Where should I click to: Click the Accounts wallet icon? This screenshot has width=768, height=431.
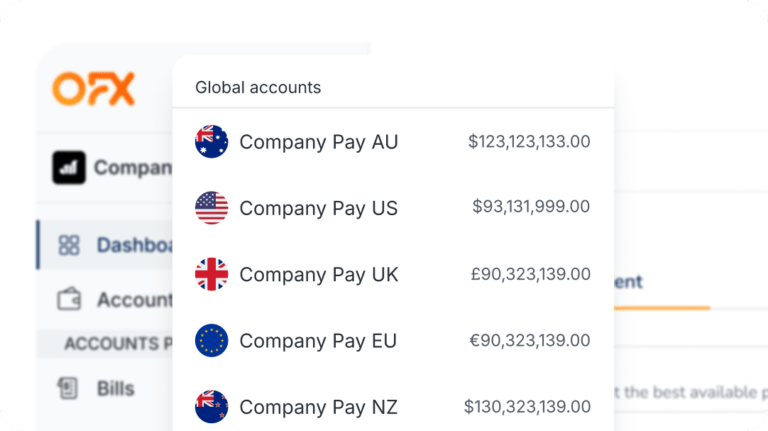click(x=69, y=299)
